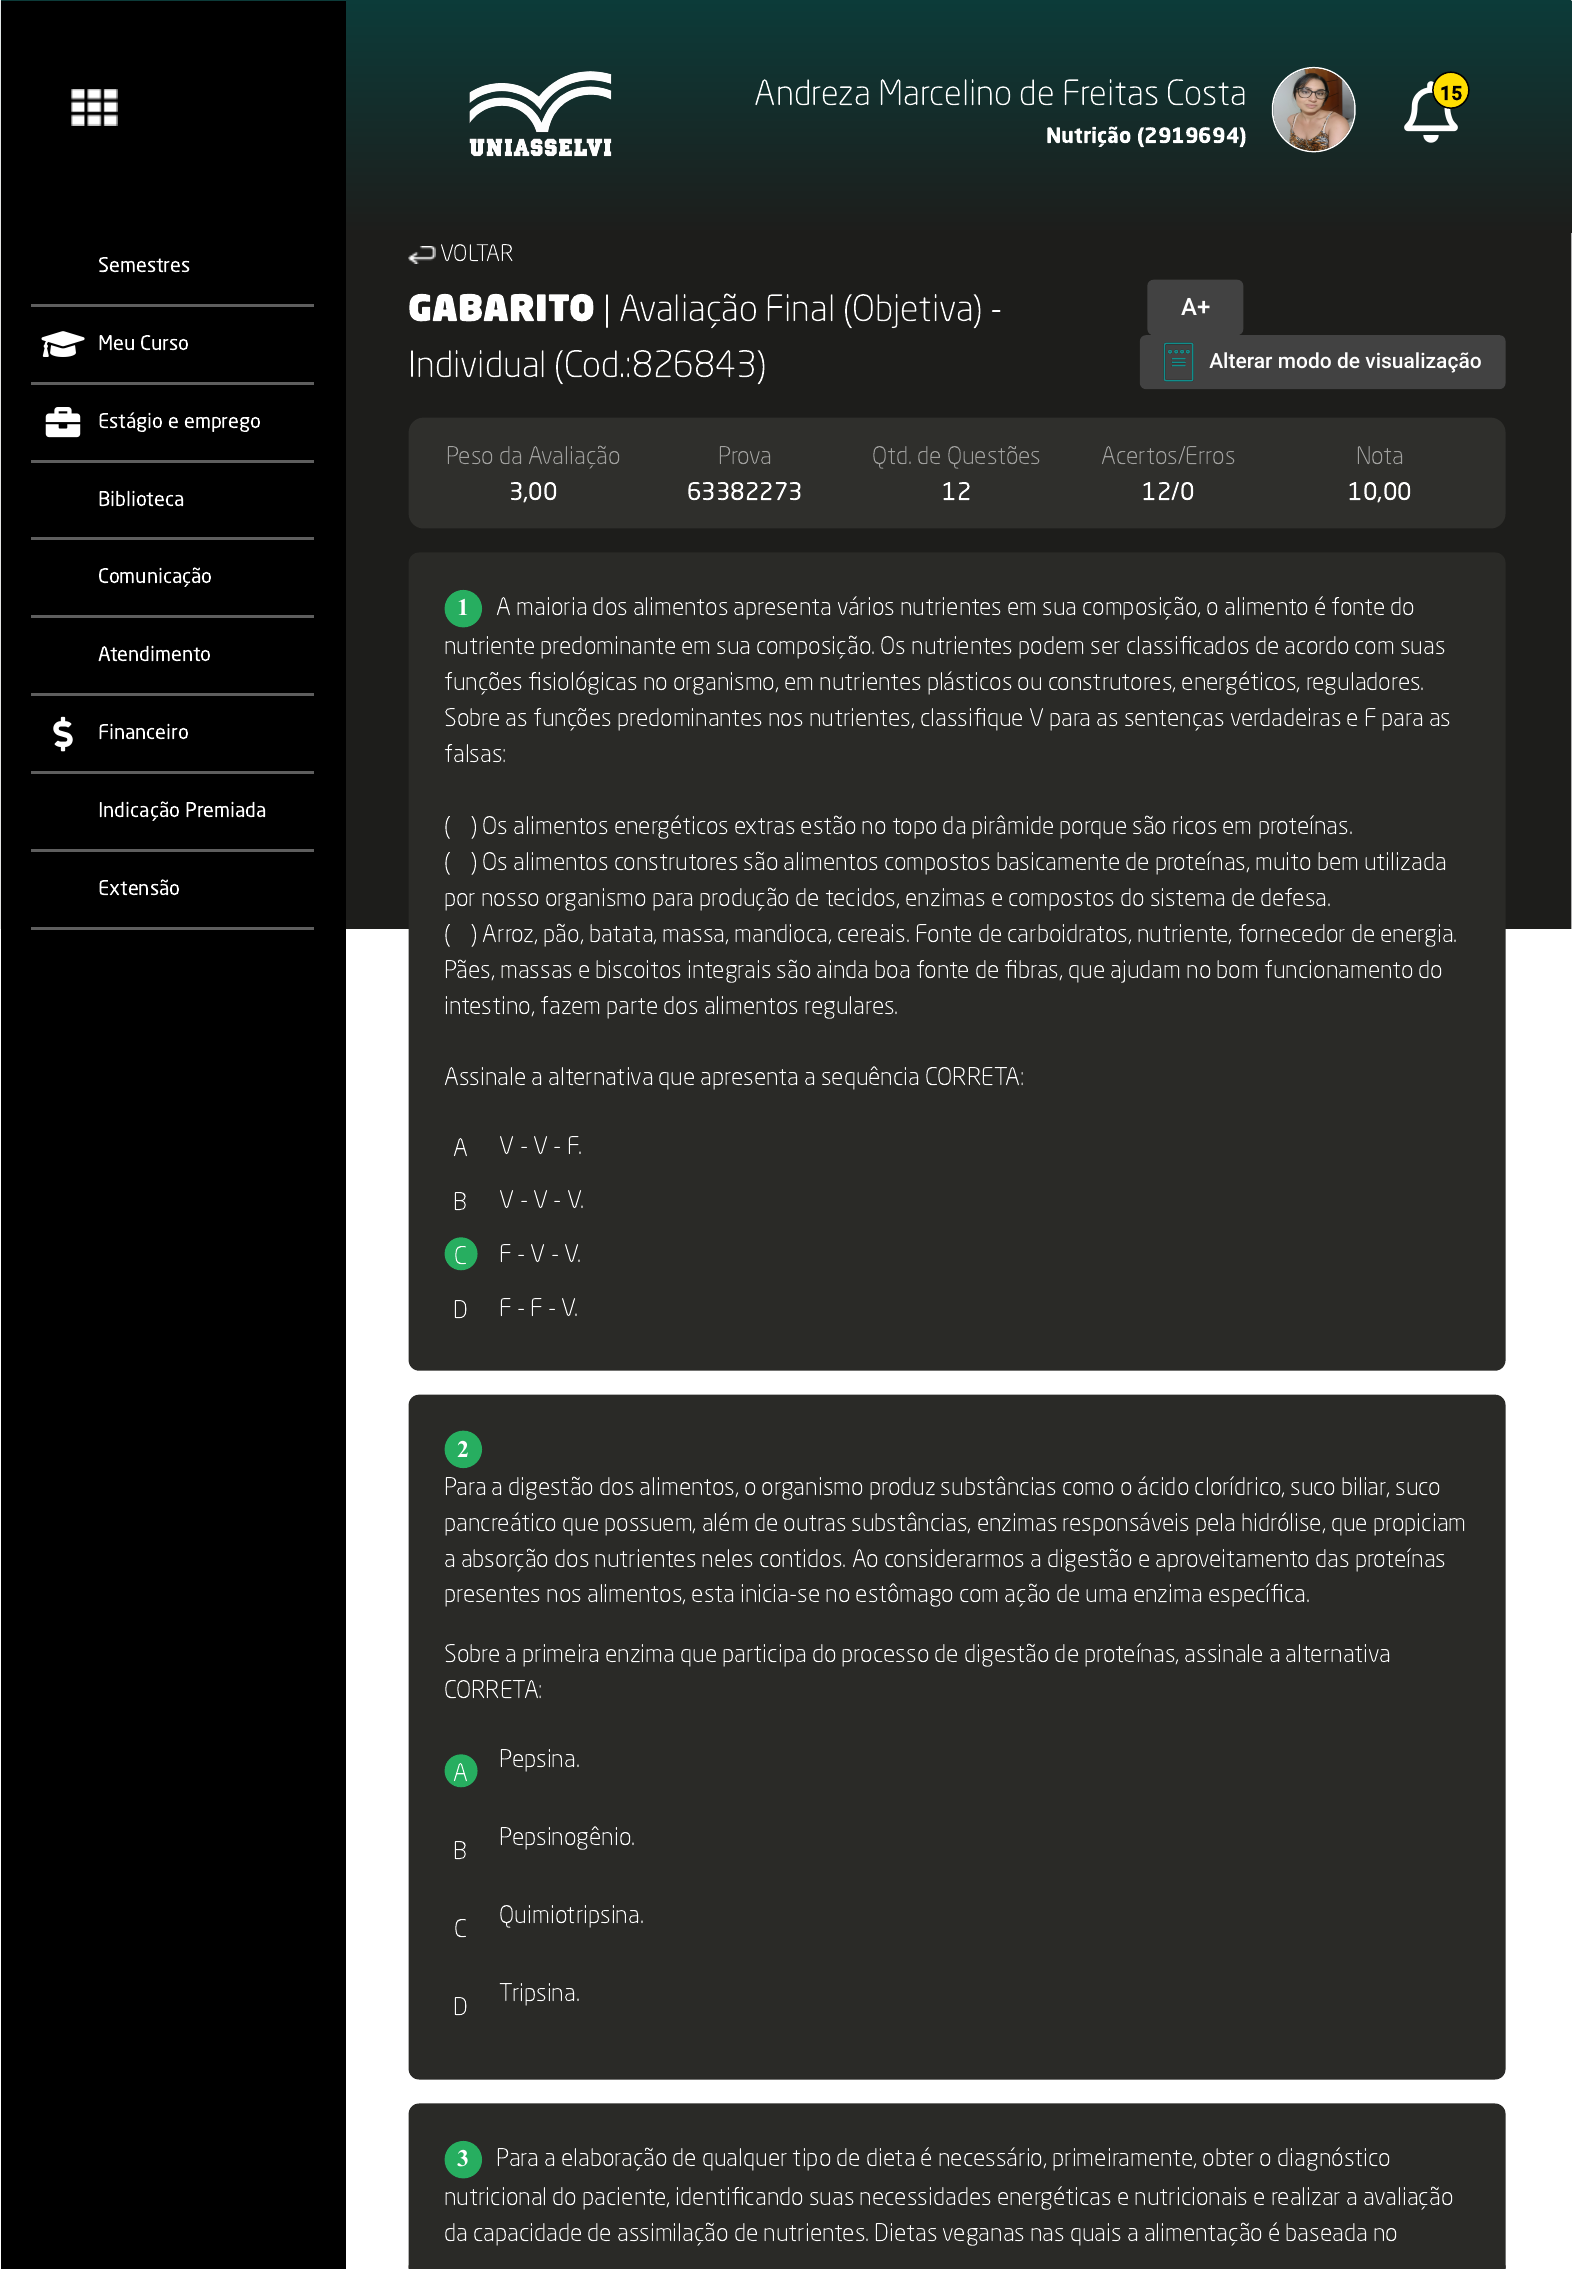
Task: Click the notification bell icon
Action: (x=1431, y=112)
